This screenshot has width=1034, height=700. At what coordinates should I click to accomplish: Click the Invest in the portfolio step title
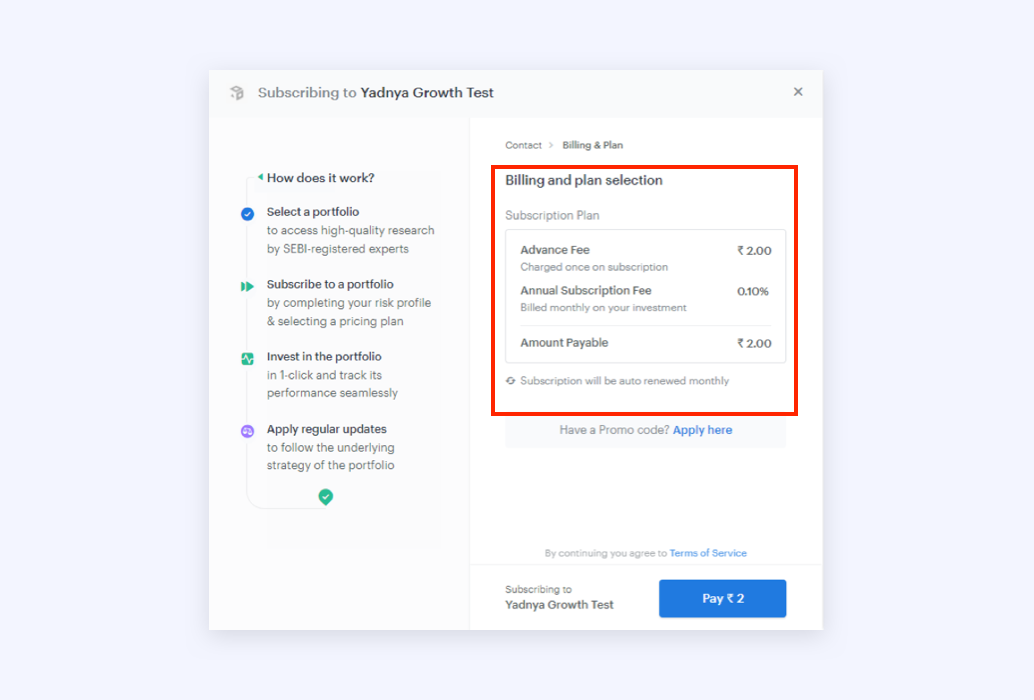(324, 356)
